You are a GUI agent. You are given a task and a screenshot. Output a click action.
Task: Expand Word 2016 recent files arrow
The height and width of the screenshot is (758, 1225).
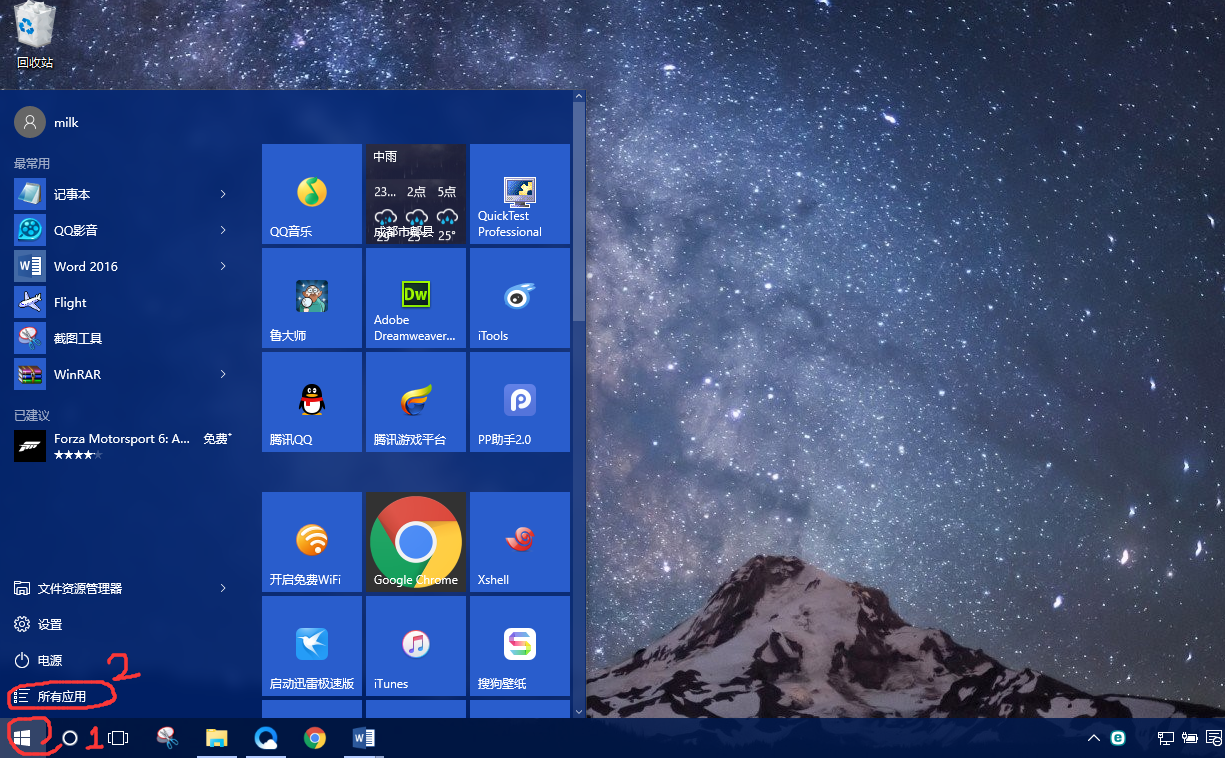(x=223, y=266)
